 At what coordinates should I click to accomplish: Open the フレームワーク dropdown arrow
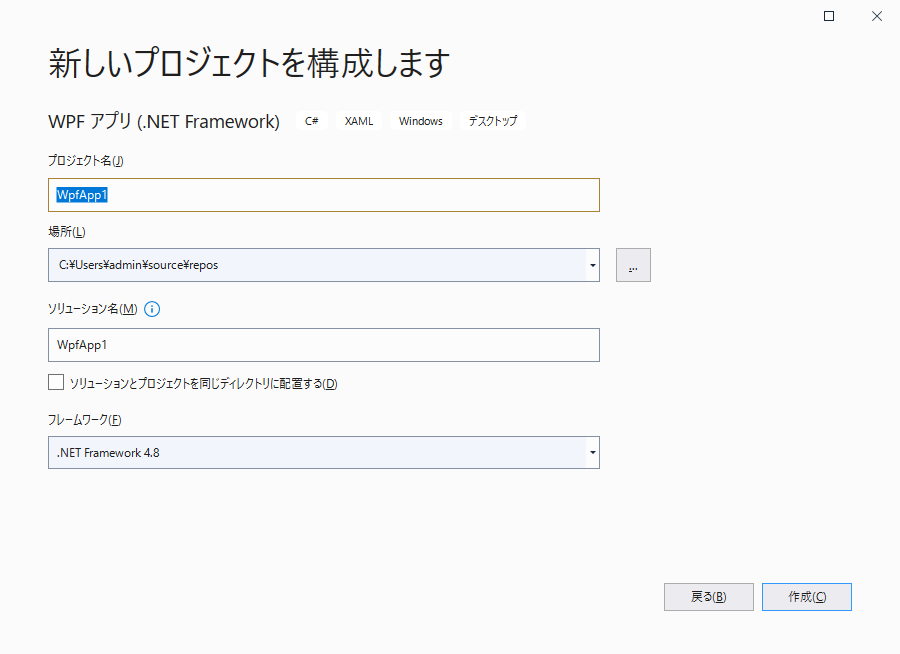coord(592,453)
